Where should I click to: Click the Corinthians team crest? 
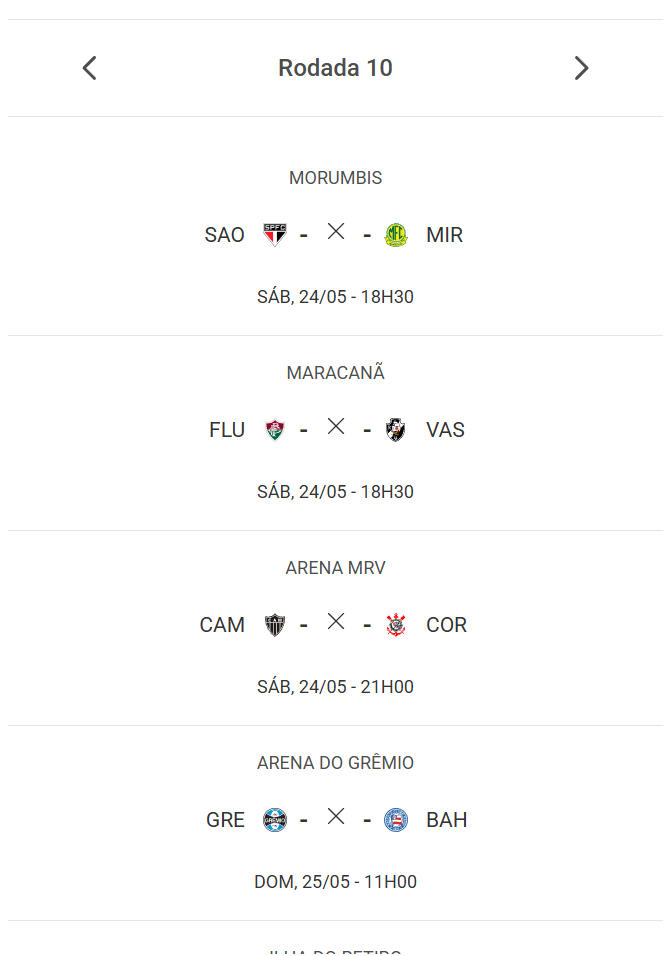tap(396, 625)
